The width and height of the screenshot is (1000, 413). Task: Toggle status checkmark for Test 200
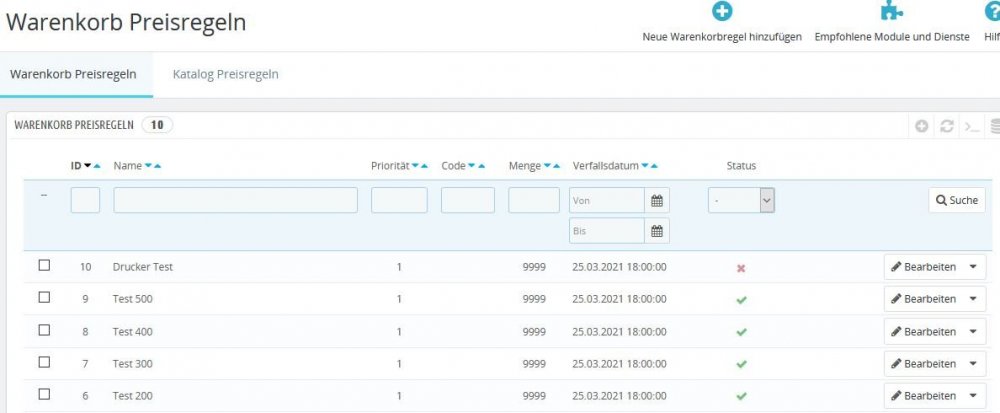point(741,396)
